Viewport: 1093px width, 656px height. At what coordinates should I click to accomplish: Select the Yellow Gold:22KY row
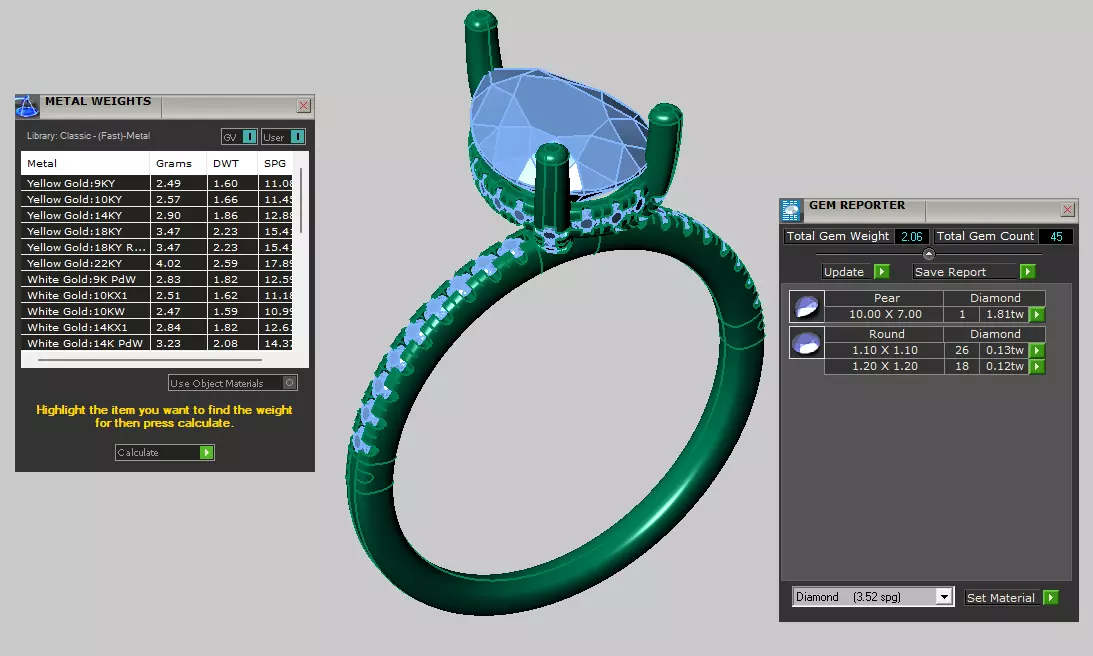tap(157, 264)
